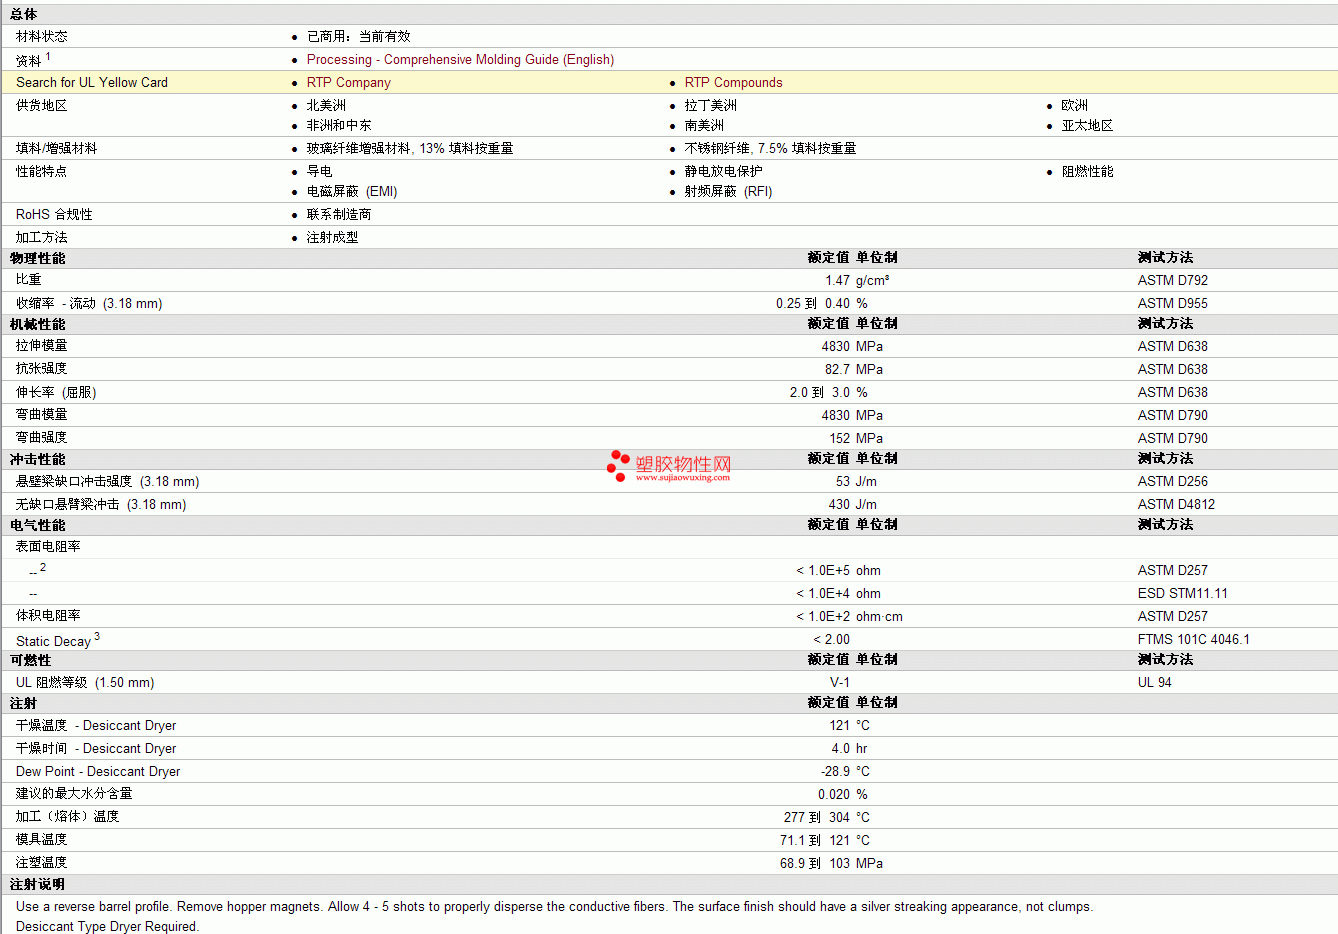This screenshot has height=934, width=1338.
Task: Select the '0.25 到 0.40 %' shrinkage value
Action: pyautogui.click(x=822, y=304)
